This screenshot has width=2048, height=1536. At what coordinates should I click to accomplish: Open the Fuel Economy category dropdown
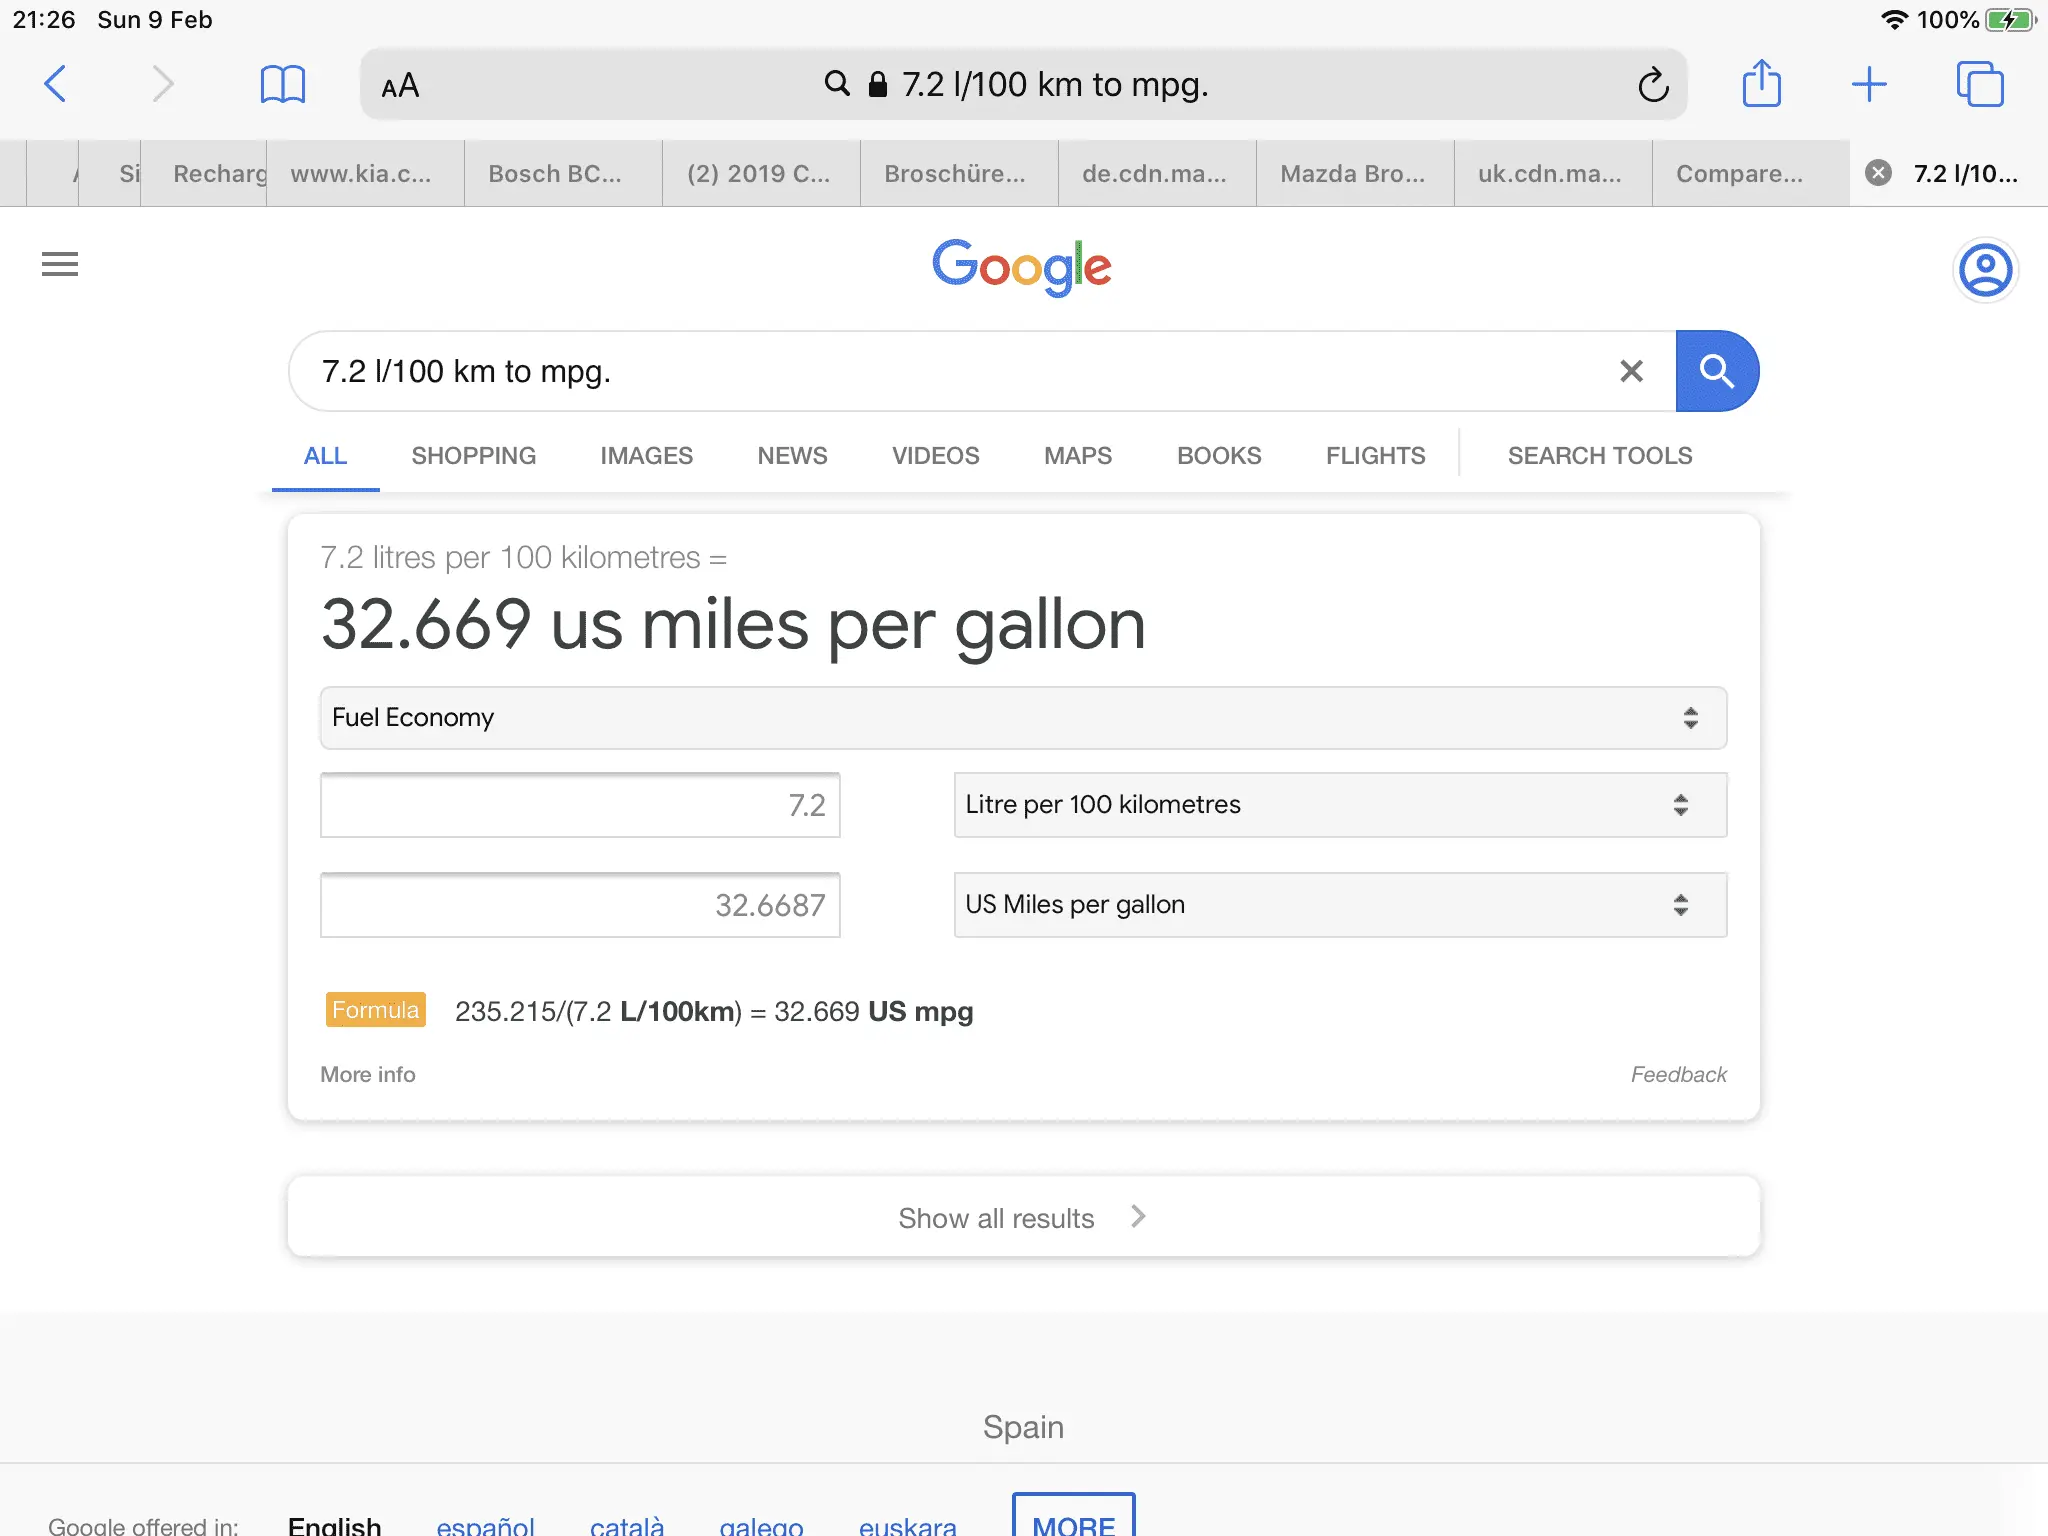[x=1022, y=718]
